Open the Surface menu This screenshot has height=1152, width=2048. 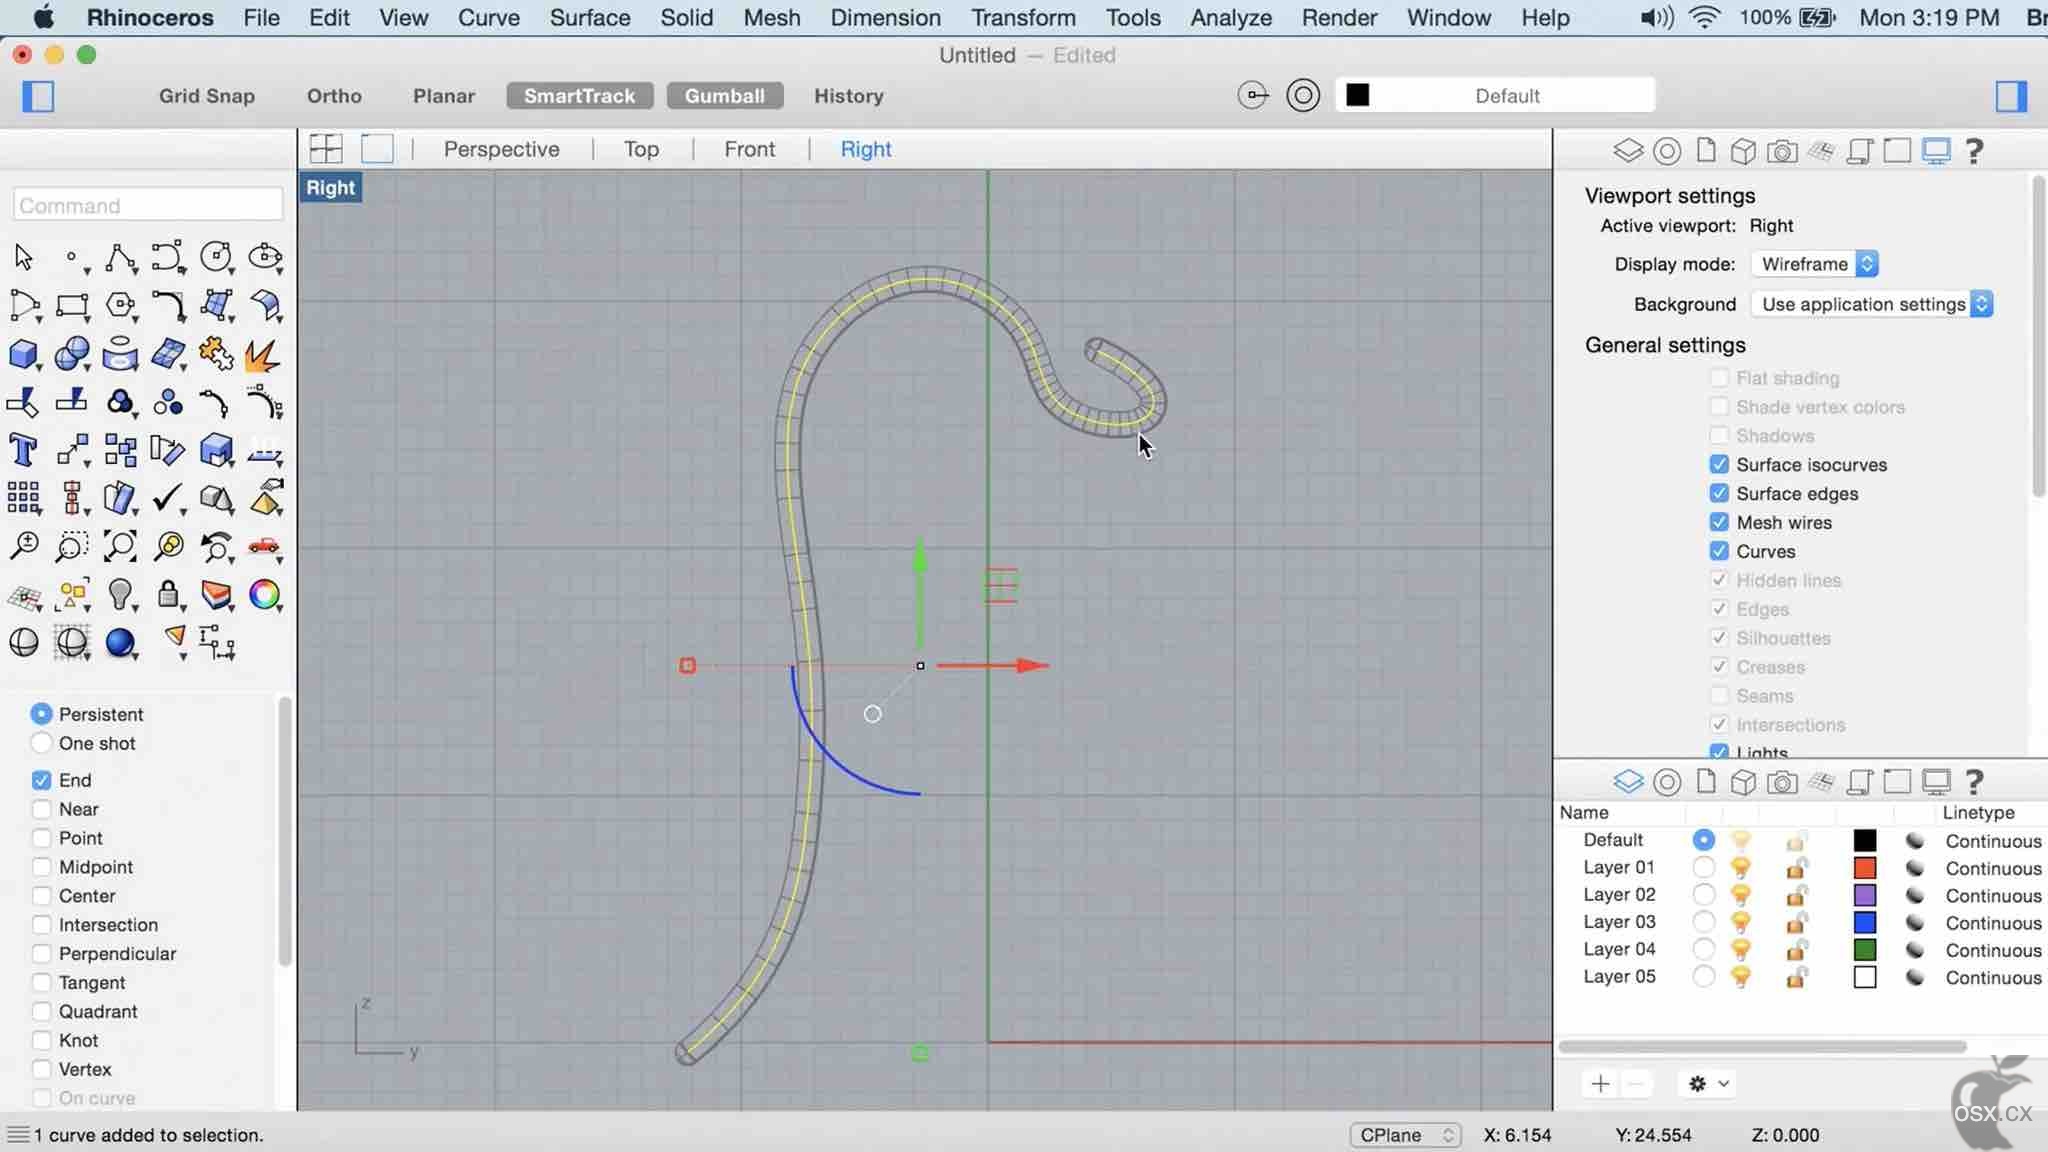pyautogui.click(x=590, y=17)
